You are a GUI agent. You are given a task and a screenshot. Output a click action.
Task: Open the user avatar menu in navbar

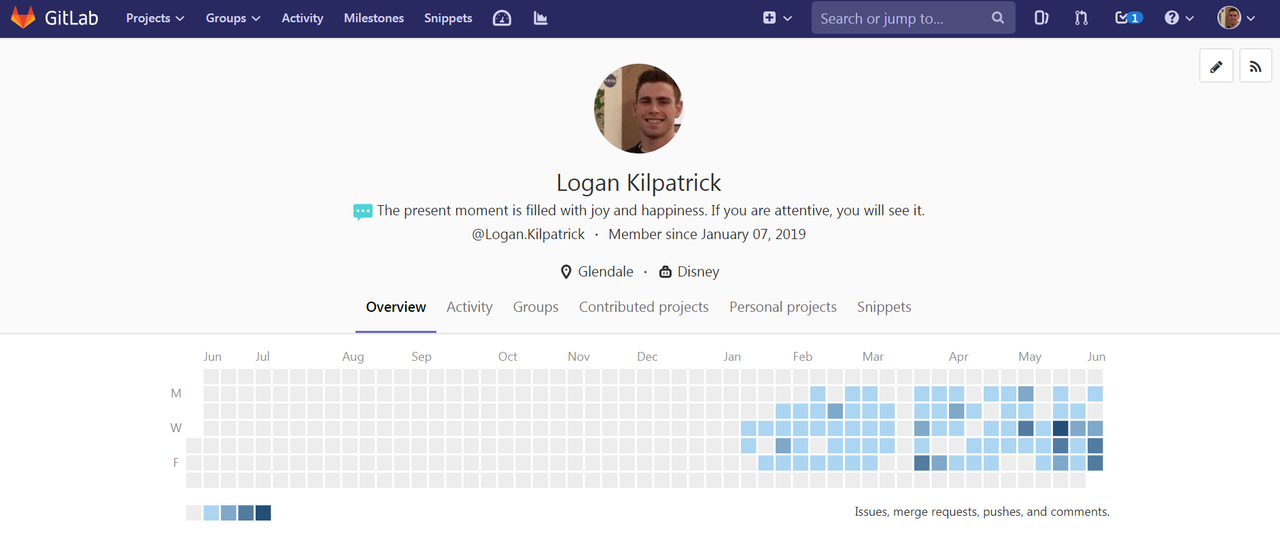1236,18
